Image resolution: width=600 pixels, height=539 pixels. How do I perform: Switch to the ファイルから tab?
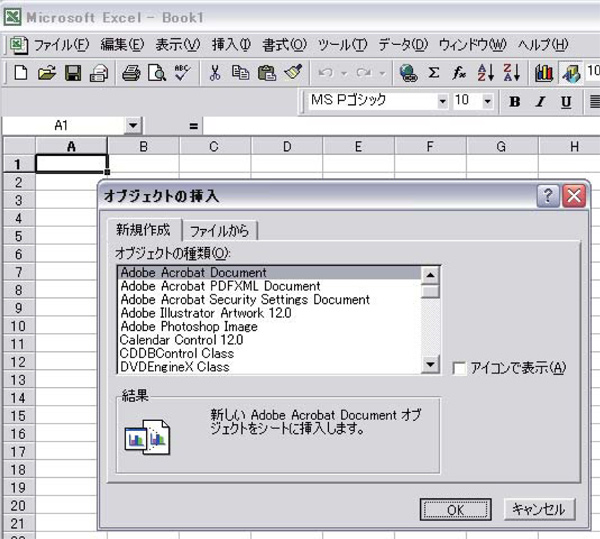(x=219, y=231)
